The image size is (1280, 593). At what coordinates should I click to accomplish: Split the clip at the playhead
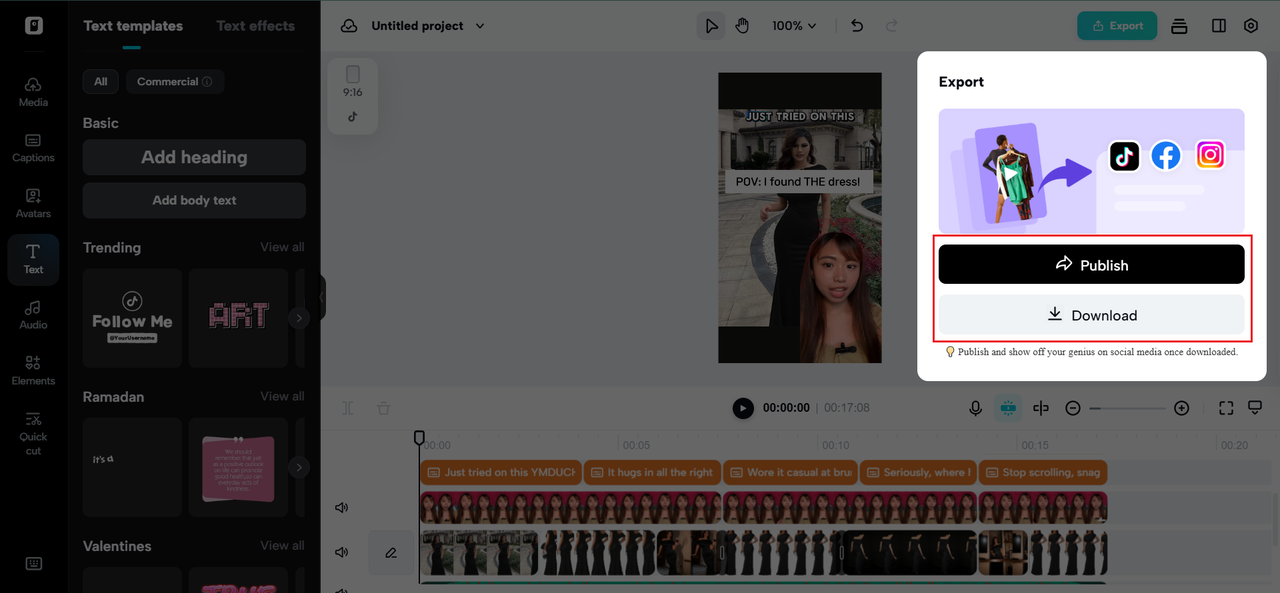coord(1041,408)
